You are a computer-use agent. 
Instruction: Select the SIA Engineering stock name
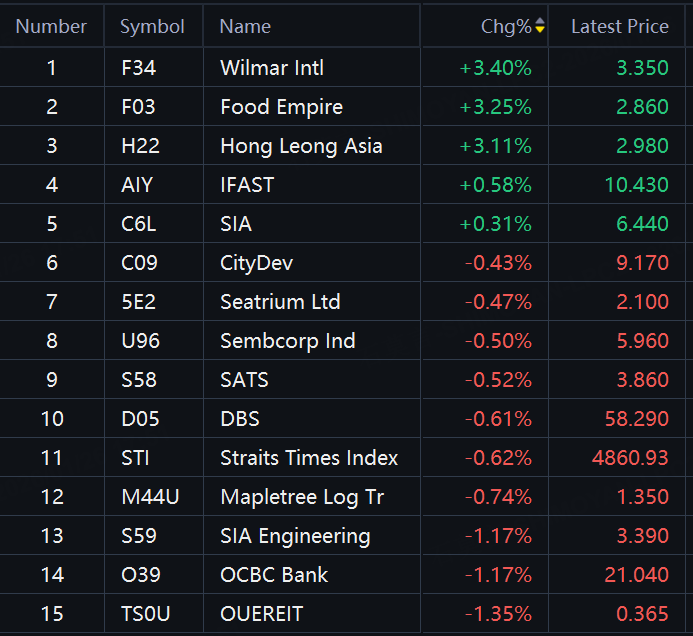point(295,536)
